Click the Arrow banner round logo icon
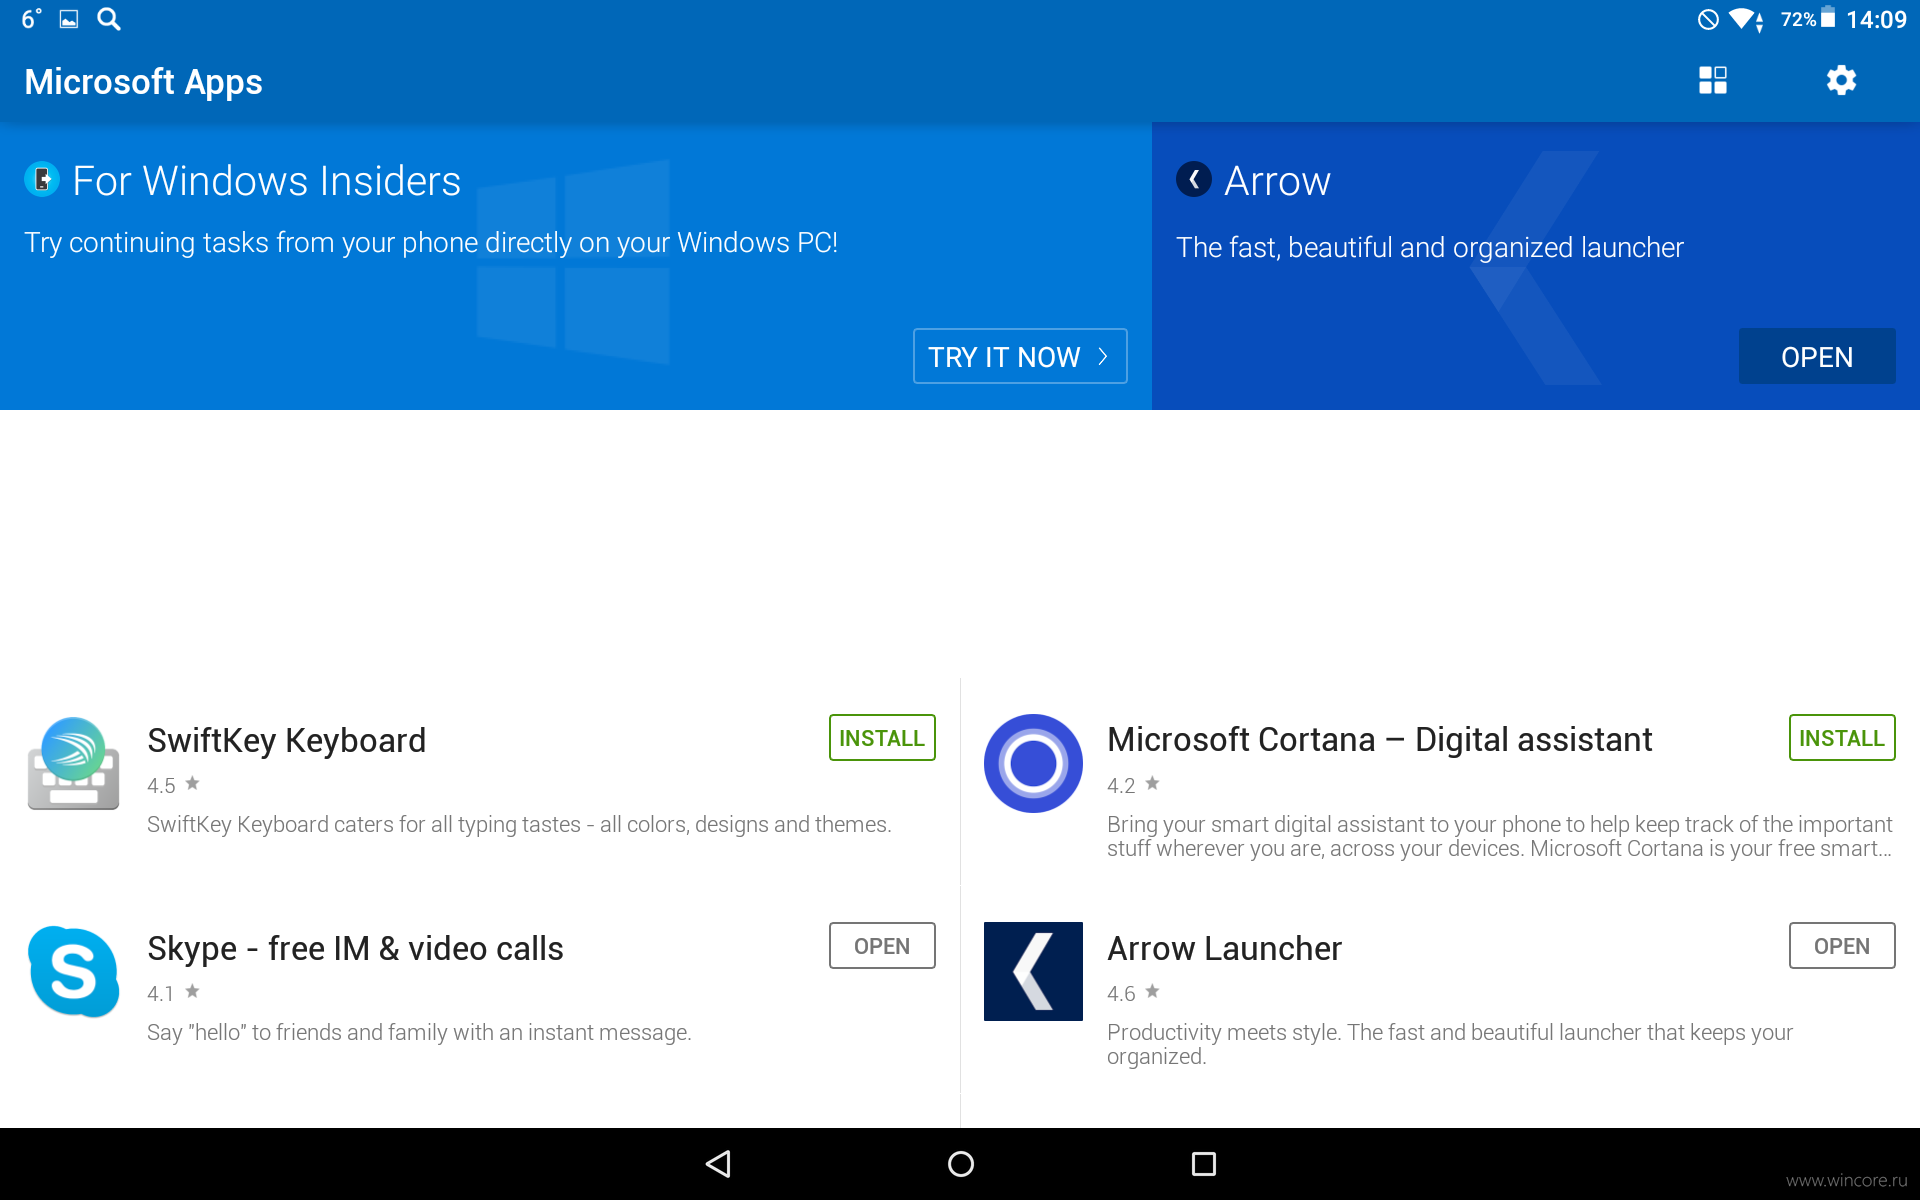 [1194, 180]
